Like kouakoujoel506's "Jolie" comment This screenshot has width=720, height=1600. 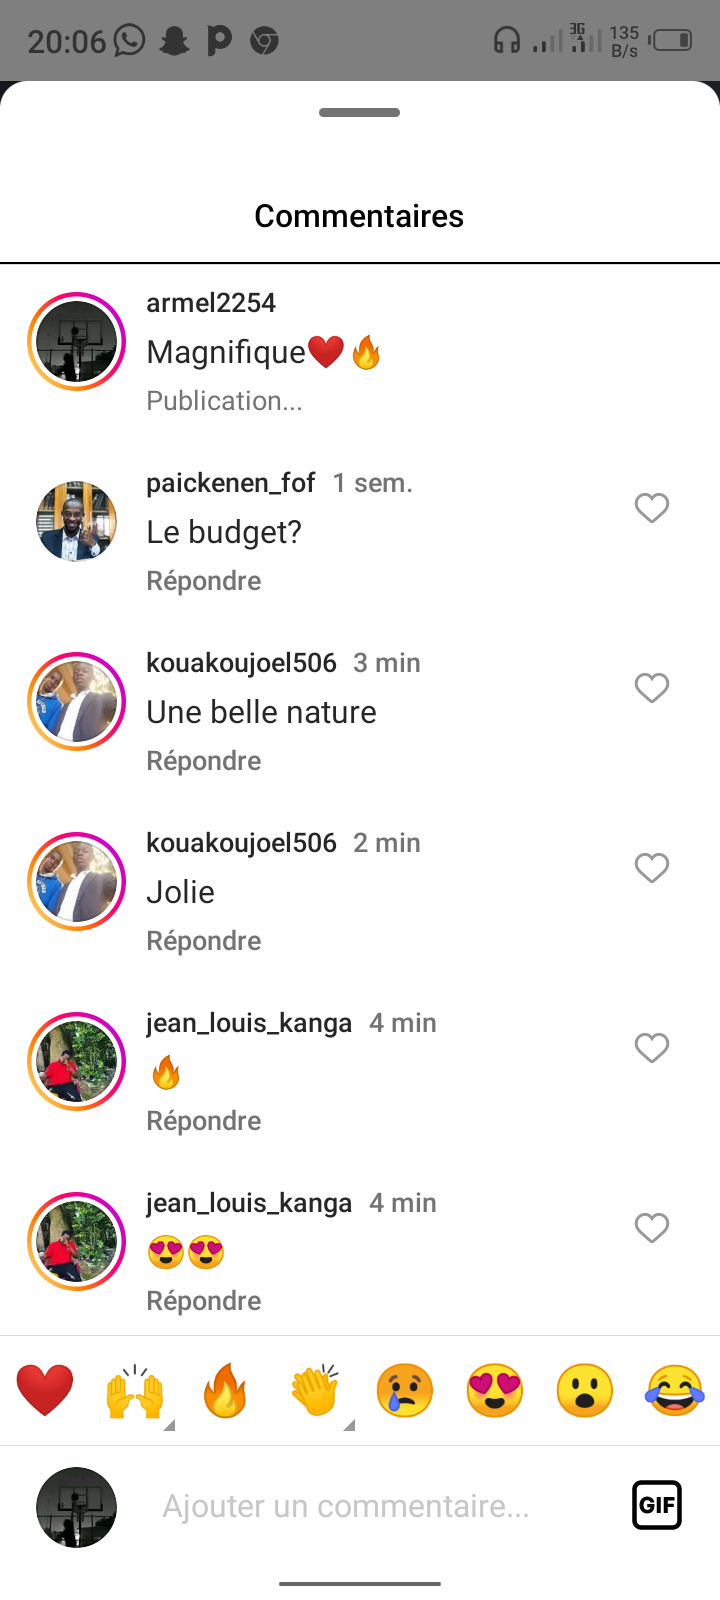coord(652,868)
